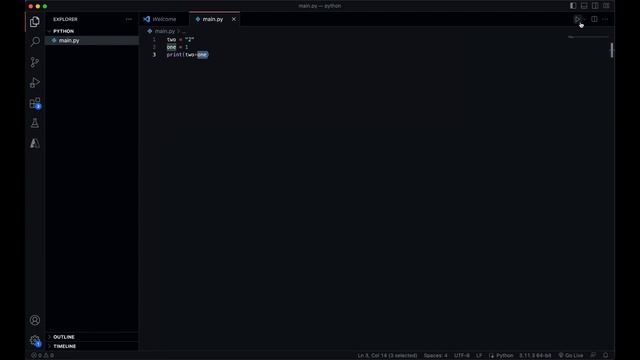Click the editor vertical scrollbar thumb

click(x=611, y=50)
